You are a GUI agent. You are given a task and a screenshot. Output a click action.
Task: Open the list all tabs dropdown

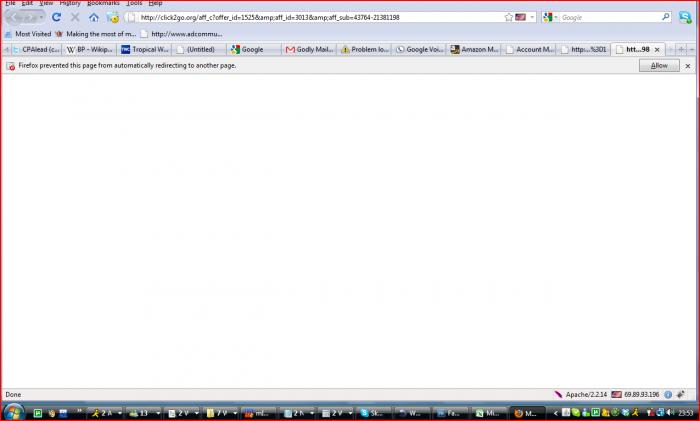(x=692, y=50)
